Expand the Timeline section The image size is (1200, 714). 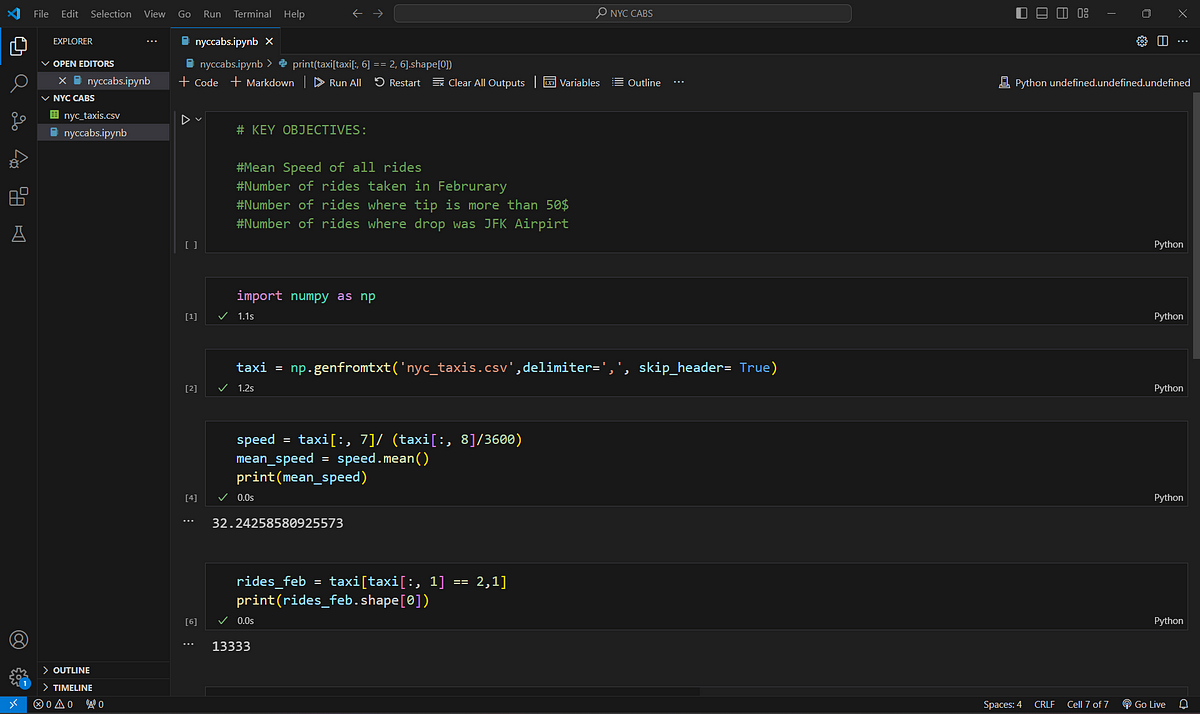[72, 688]
